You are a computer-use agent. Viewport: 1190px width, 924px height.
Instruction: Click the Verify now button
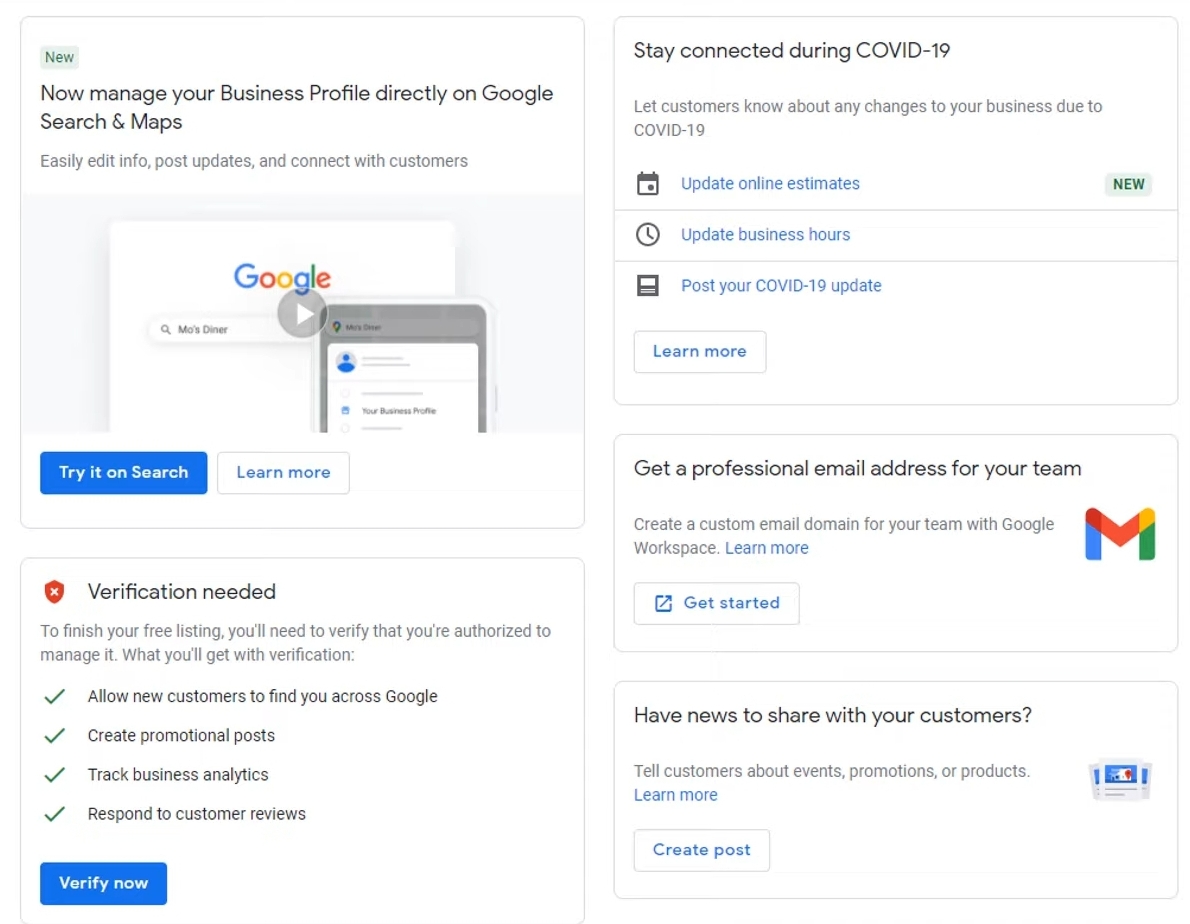coord(103,883)
